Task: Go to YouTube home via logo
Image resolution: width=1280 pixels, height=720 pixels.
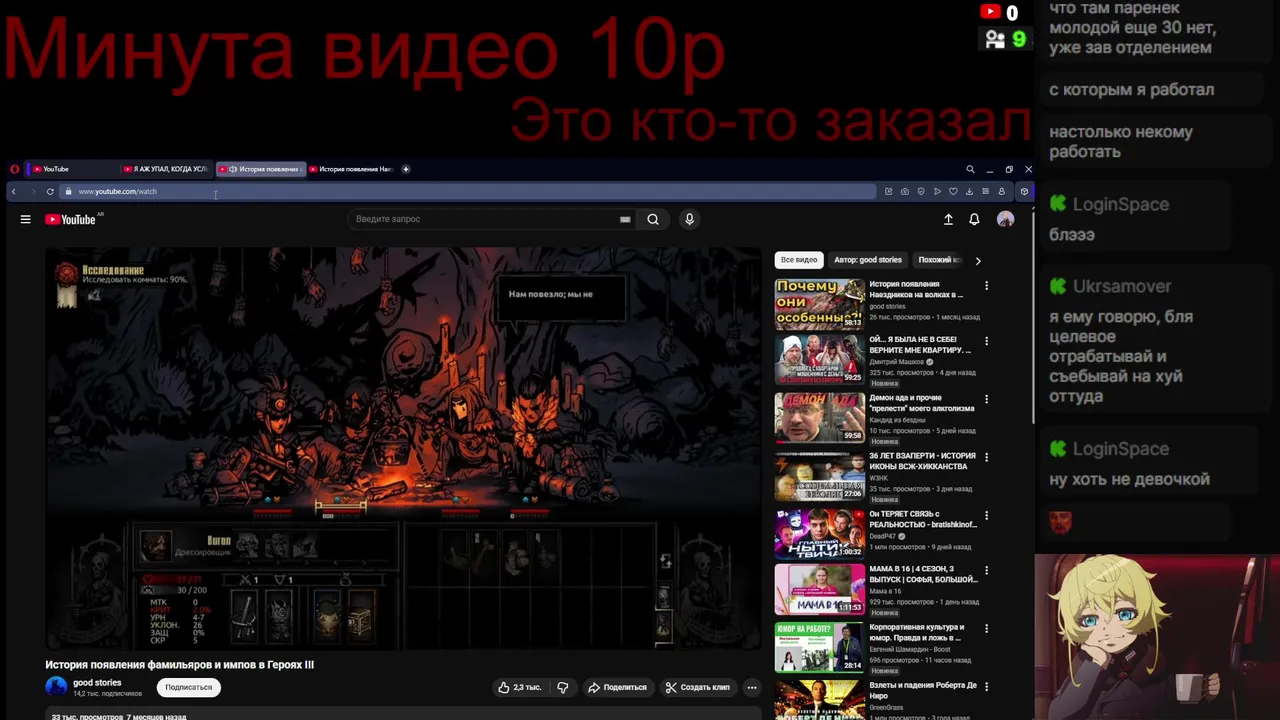Action: click(x=71, y=219)
